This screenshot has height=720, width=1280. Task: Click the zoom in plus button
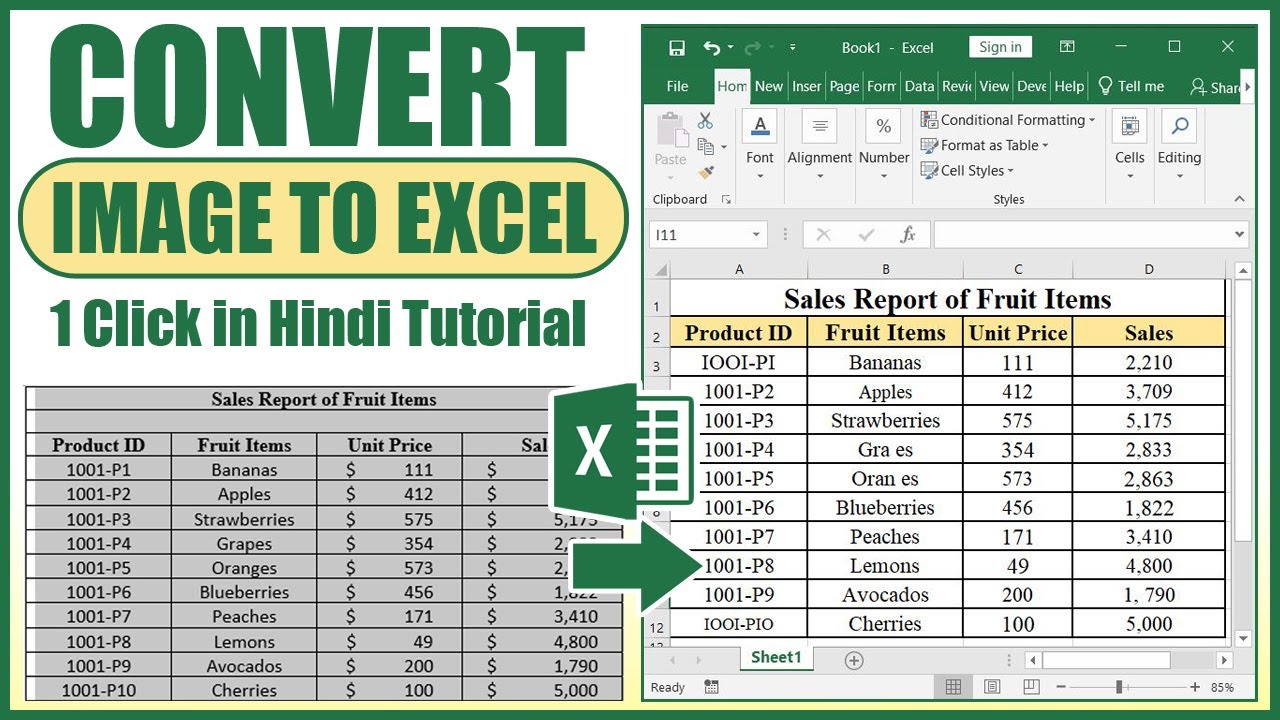(x=1195, y=687)
